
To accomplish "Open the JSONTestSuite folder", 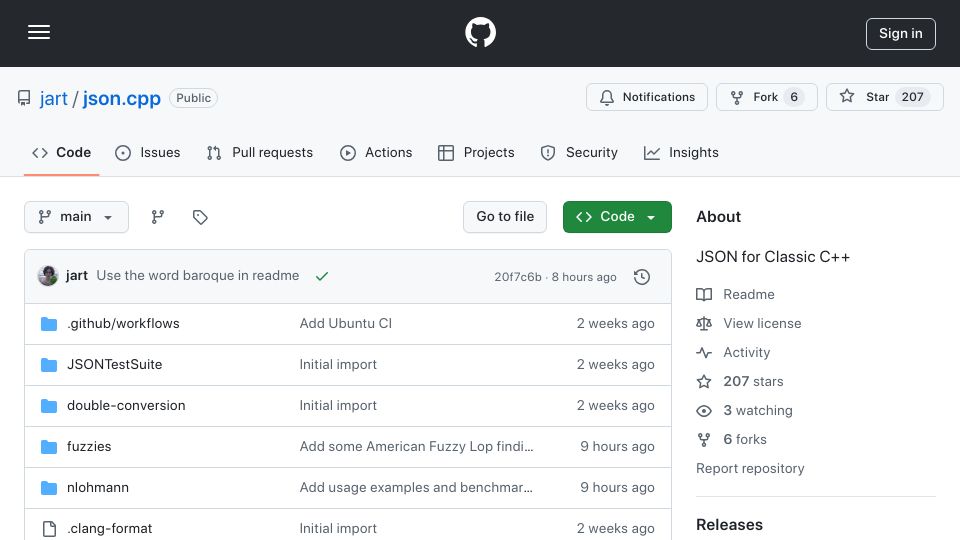I will (x=114, y=364).
